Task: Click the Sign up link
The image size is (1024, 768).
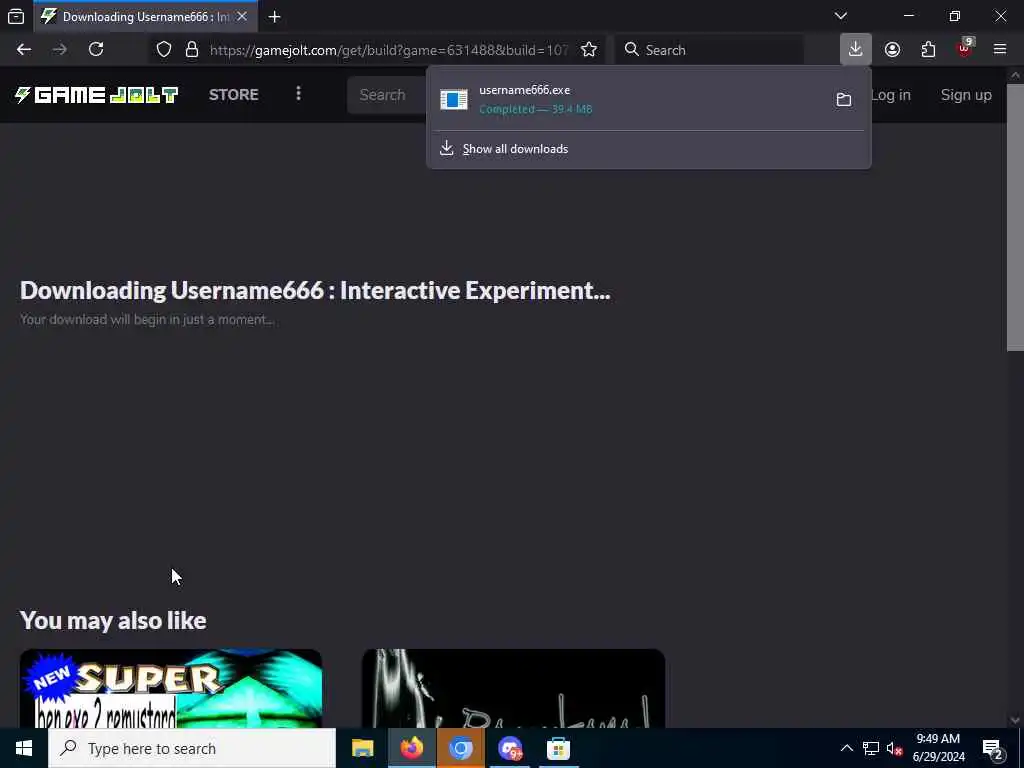Action: (966, 95)
